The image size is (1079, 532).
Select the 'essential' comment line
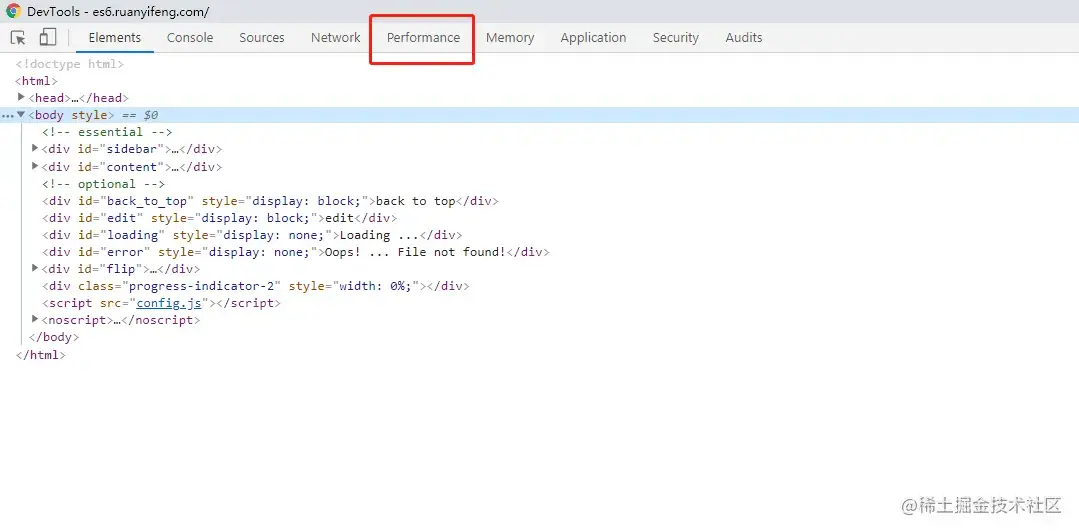tap(107, 132)
